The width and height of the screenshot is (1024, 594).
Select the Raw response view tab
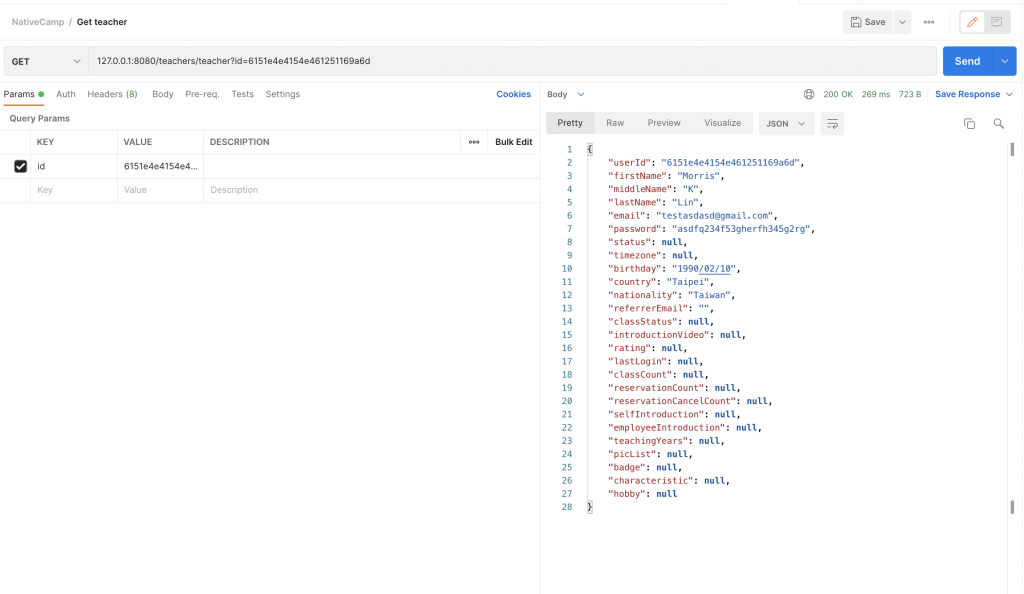click(x=615, y=123)
